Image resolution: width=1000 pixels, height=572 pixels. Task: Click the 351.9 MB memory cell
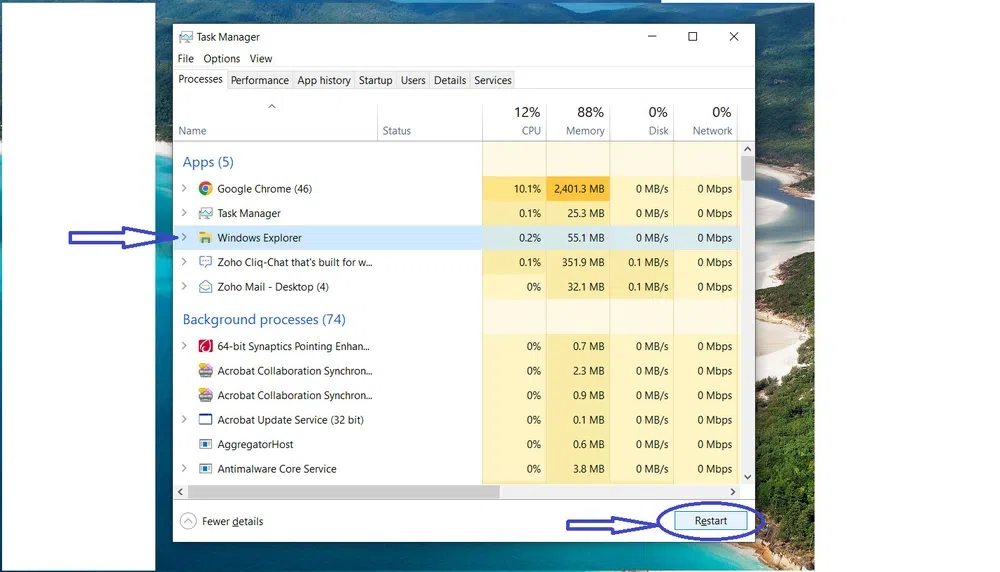pyautogui.click(x=578, y=262)
